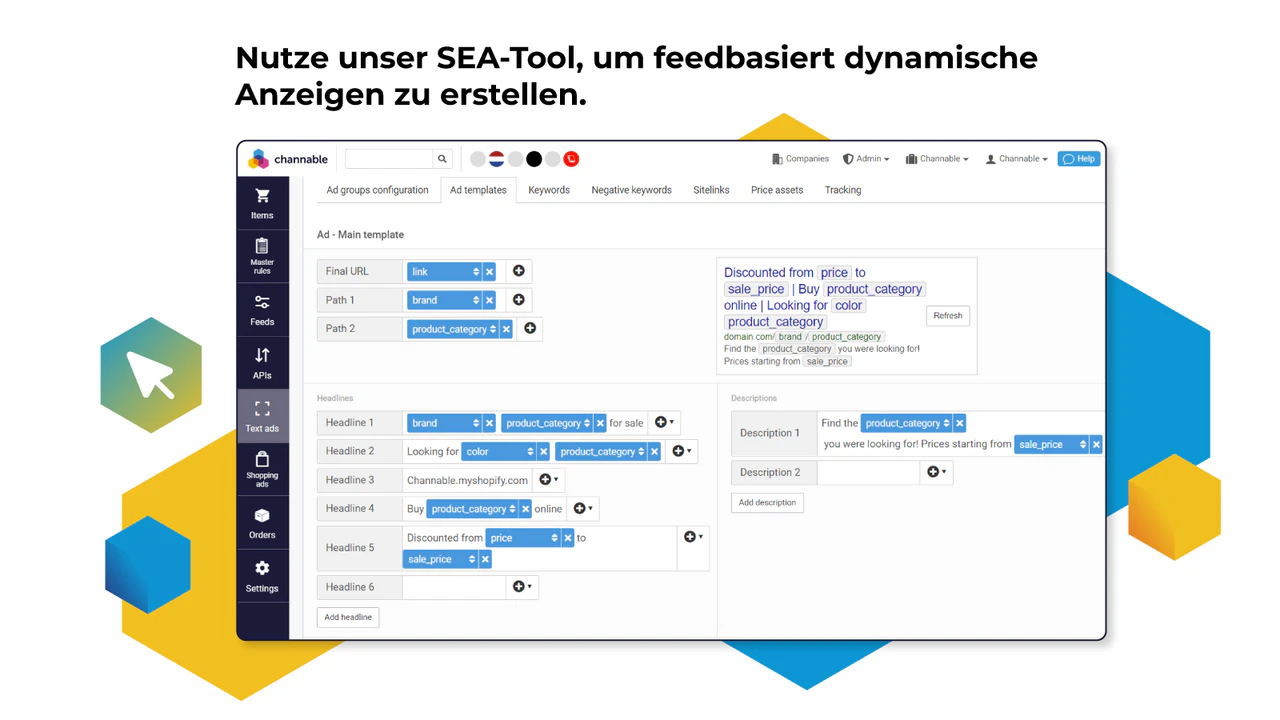Open Items in the sidebar
The height and width of the screenshot is (720, 1280).
point(262,203)
